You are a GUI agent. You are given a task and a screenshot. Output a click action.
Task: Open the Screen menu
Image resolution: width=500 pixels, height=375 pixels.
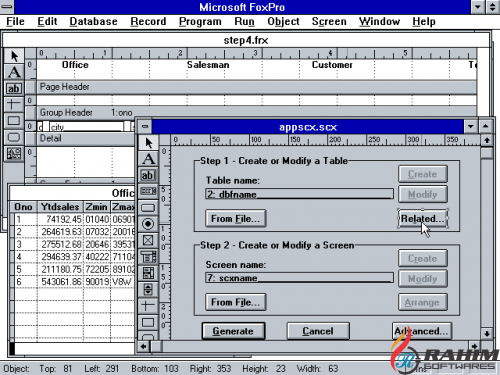(329, 22)
